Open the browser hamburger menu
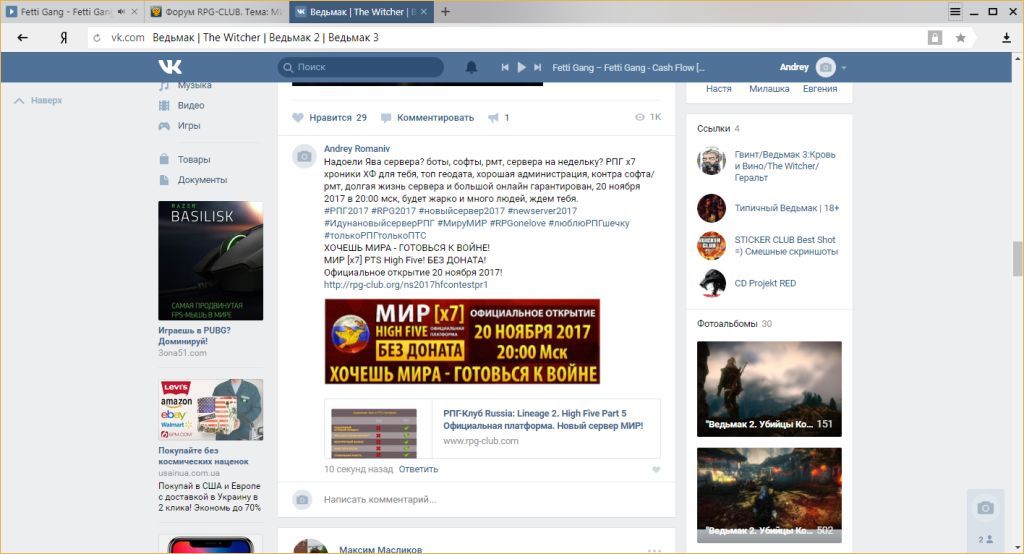Viewport: 1024px width, 554px height. [955, 12]
